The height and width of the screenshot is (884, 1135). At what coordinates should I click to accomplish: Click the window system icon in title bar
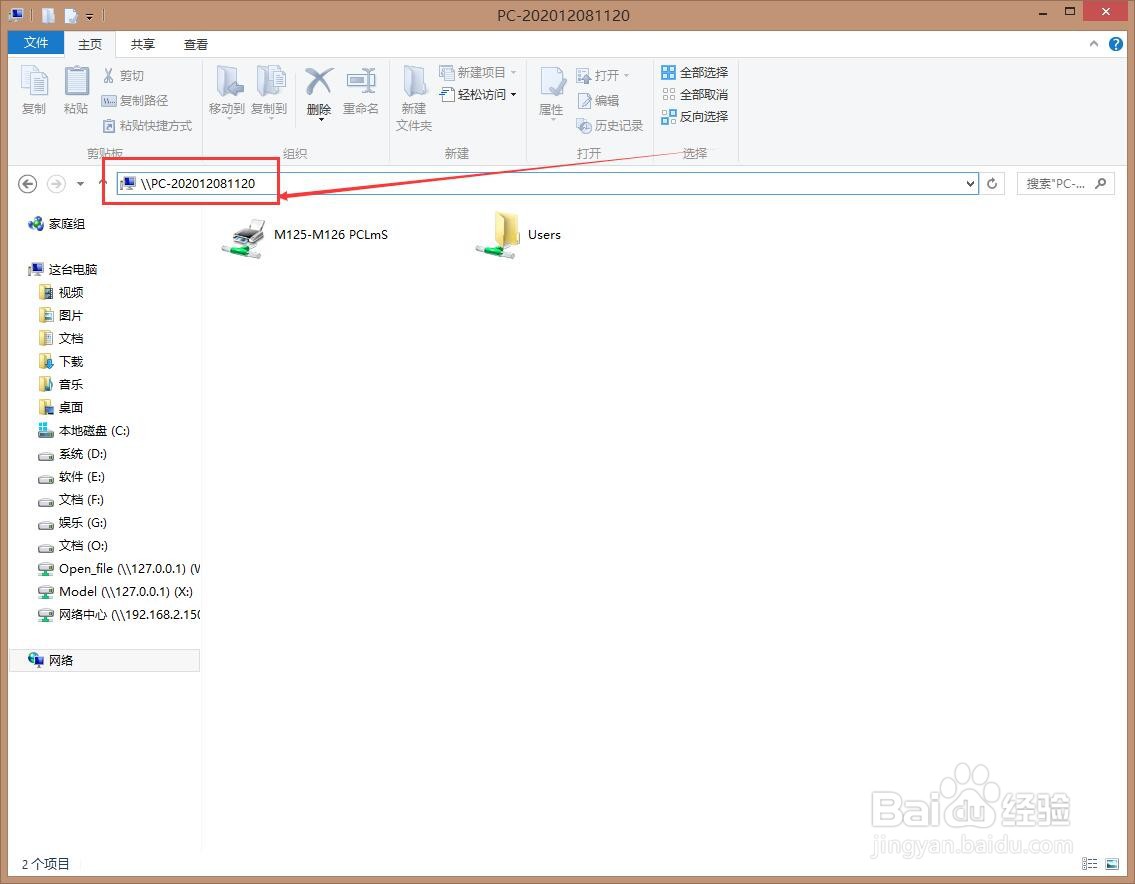[16, 14]
